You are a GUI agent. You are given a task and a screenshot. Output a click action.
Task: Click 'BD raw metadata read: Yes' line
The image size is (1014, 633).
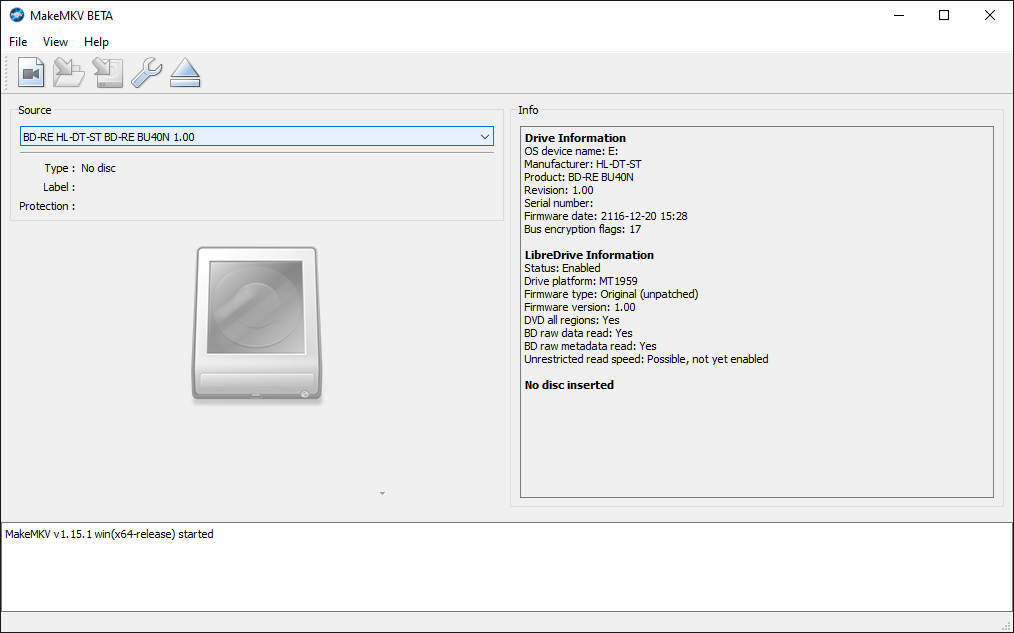coord(590,346)
